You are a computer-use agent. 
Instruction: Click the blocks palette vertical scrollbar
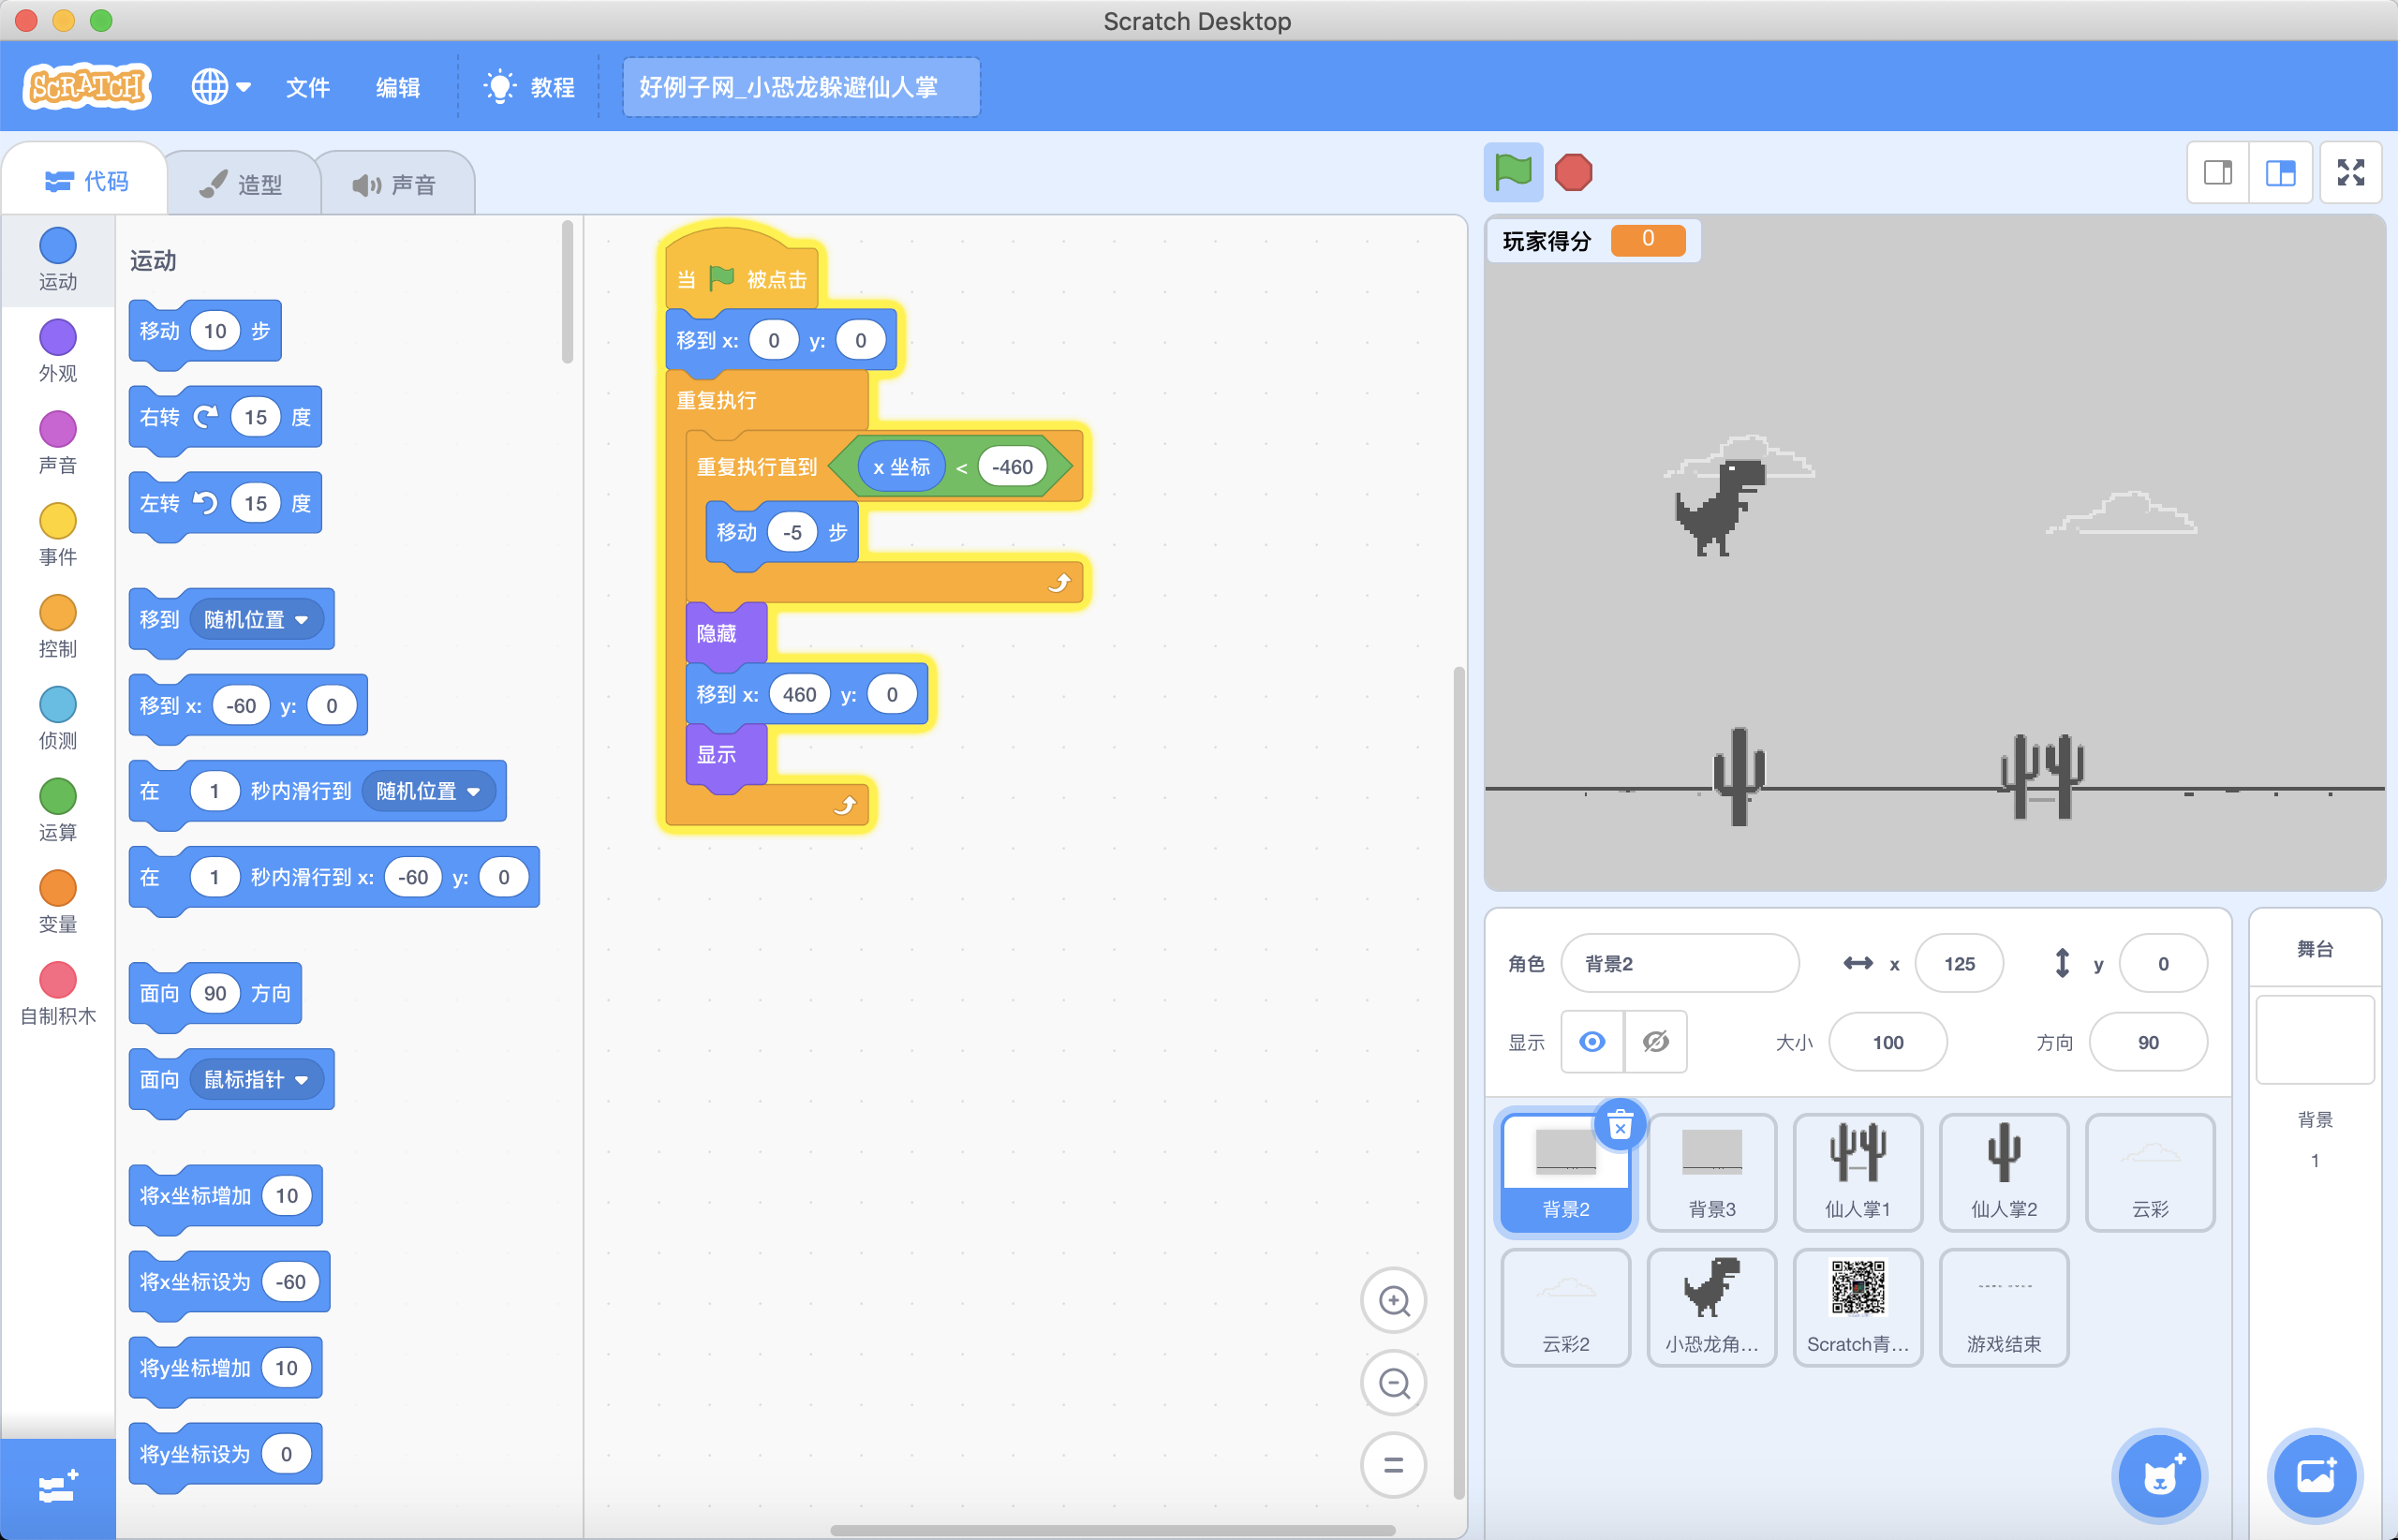pyautogui.click(x=567, y=292)
